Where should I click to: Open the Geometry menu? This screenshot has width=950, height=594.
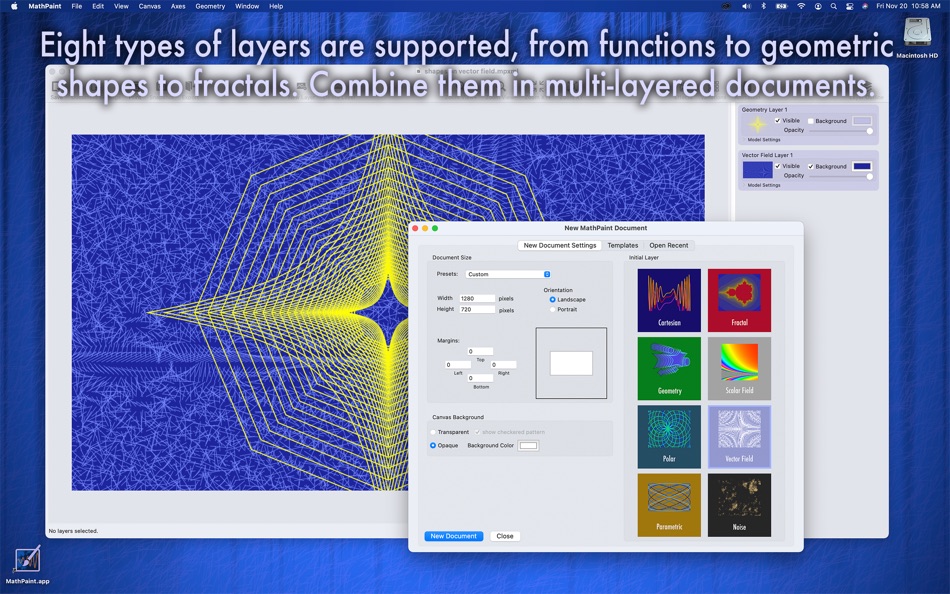[210, 6]
